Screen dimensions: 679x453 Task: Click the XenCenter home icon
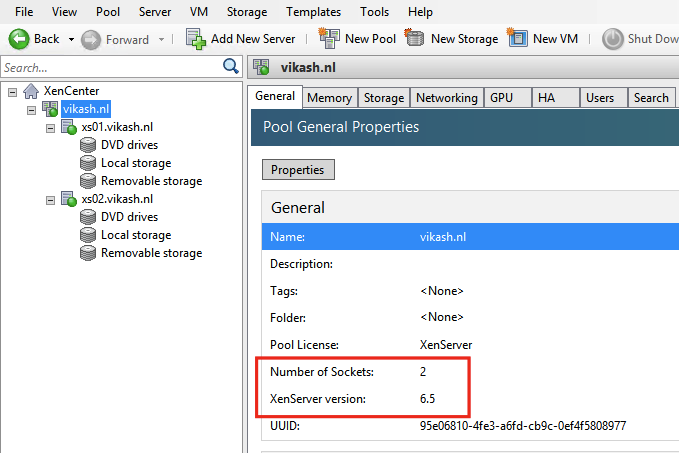31,91
